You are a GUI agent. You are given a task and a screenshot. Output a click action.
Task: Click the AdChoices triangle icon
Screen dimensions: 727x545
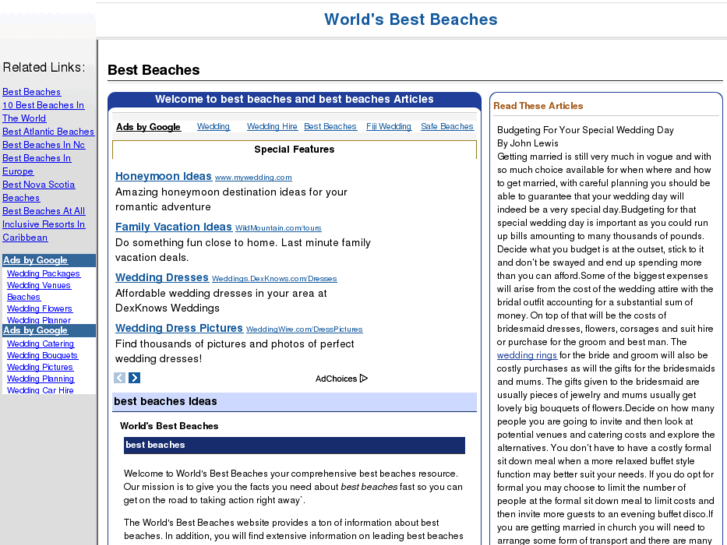(364, 378)
